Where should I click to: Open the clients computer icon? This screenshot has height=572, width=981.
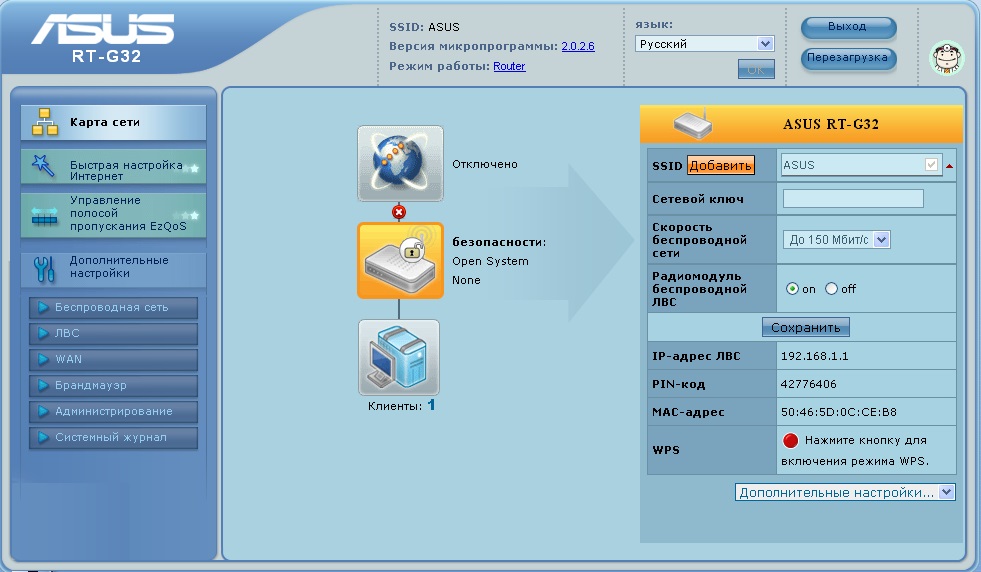click(399, 357)
